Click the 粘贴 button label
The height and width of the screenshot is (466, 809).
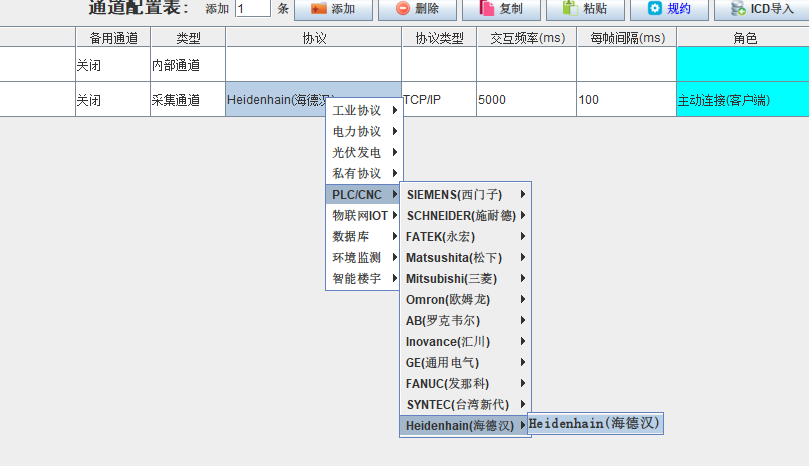[x=595, y=9]
